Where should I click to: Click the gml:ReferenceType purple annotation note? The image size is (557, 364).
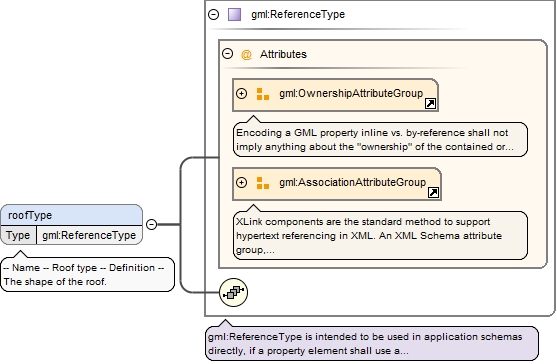click(372, 343)
